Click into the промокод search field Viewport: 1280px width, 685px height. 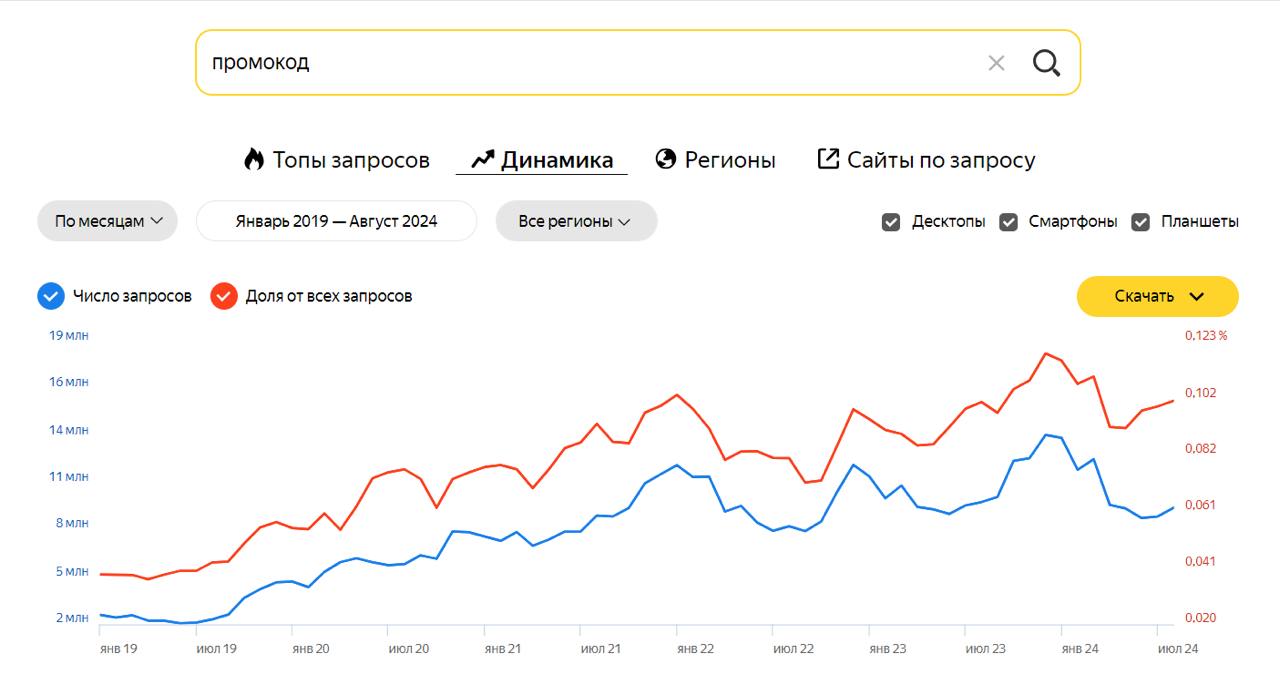[x=580, y=62]
